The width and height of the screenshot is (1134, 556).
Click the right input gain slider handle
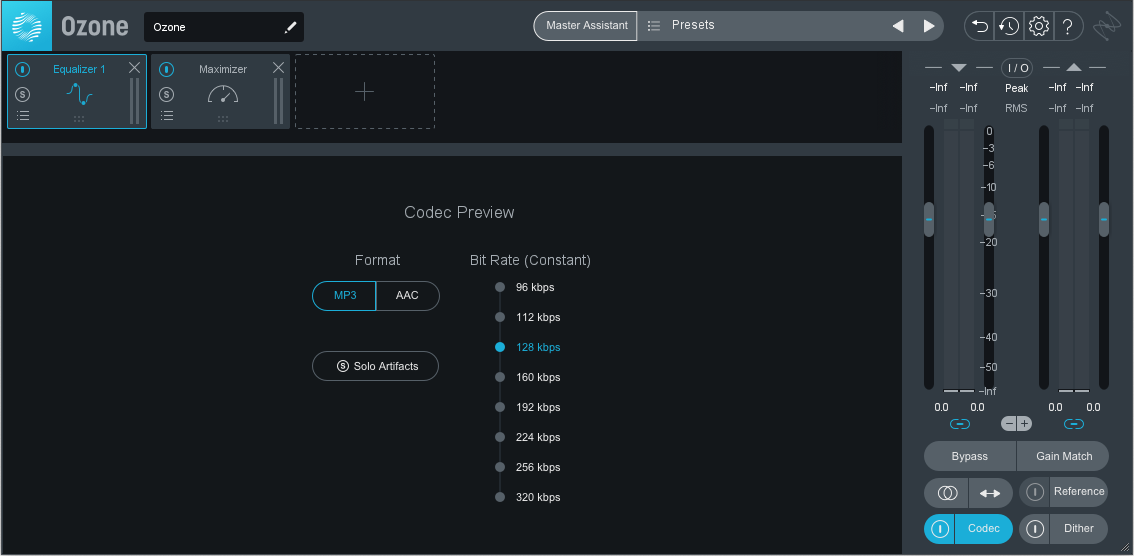click(x=989, y=219)
